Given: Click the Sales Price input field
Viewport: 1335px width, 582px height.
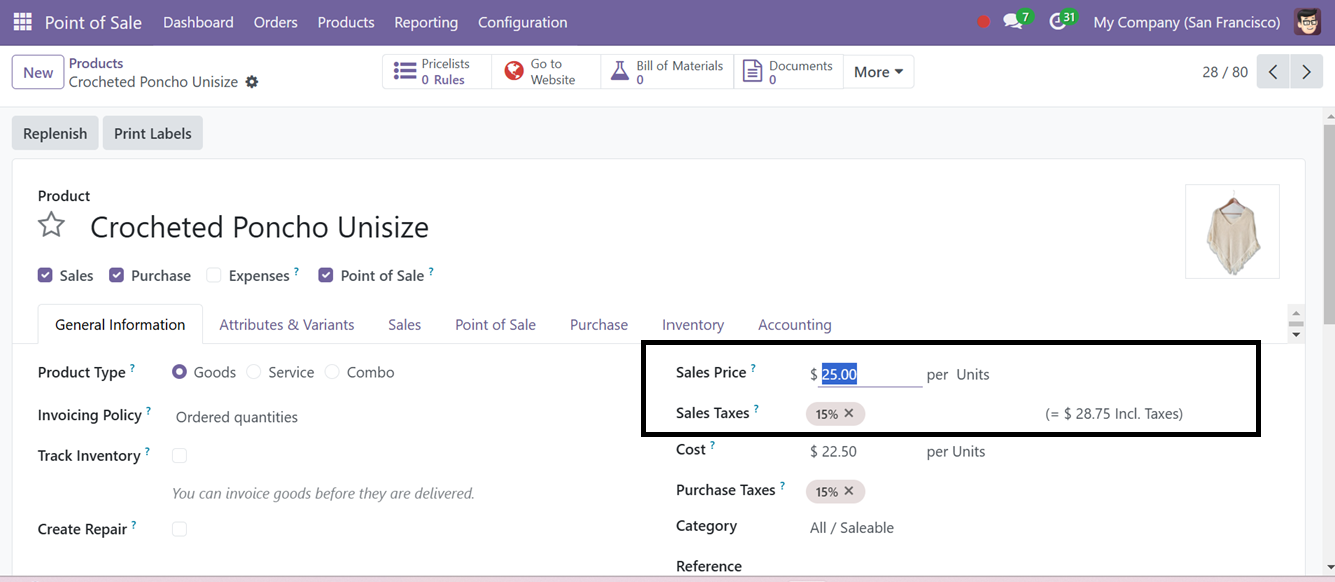Looking at the screenshot, I should click(870, 374).
